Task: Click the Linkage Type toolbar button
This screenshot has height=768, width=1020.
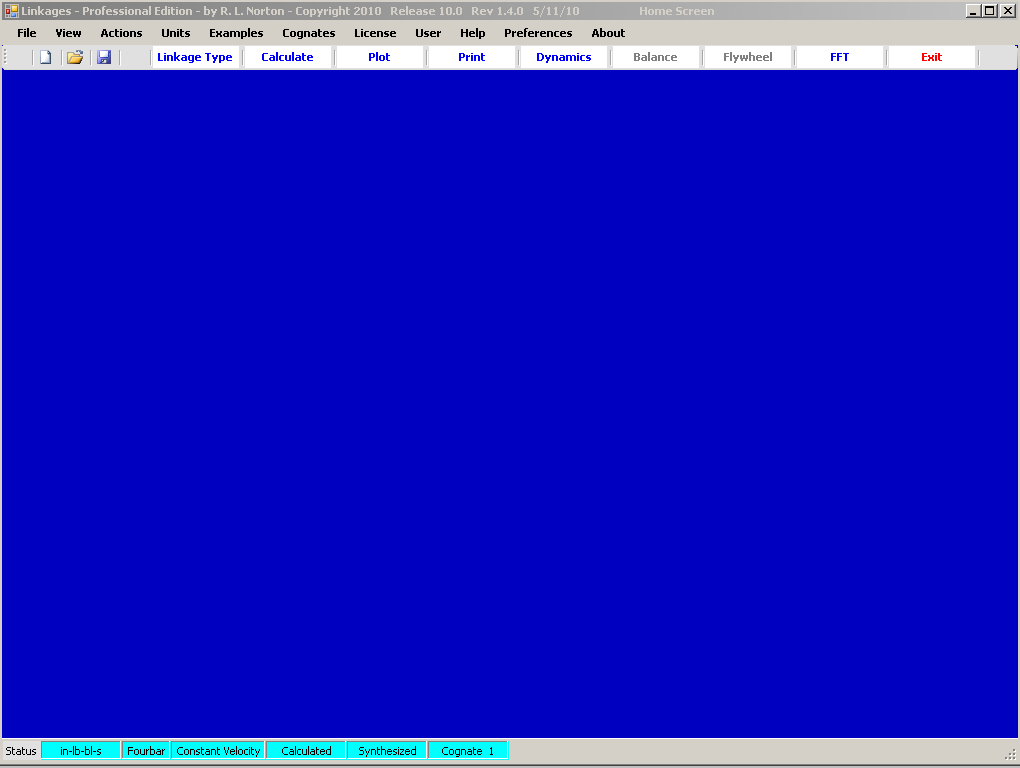Action: [195, 57]
